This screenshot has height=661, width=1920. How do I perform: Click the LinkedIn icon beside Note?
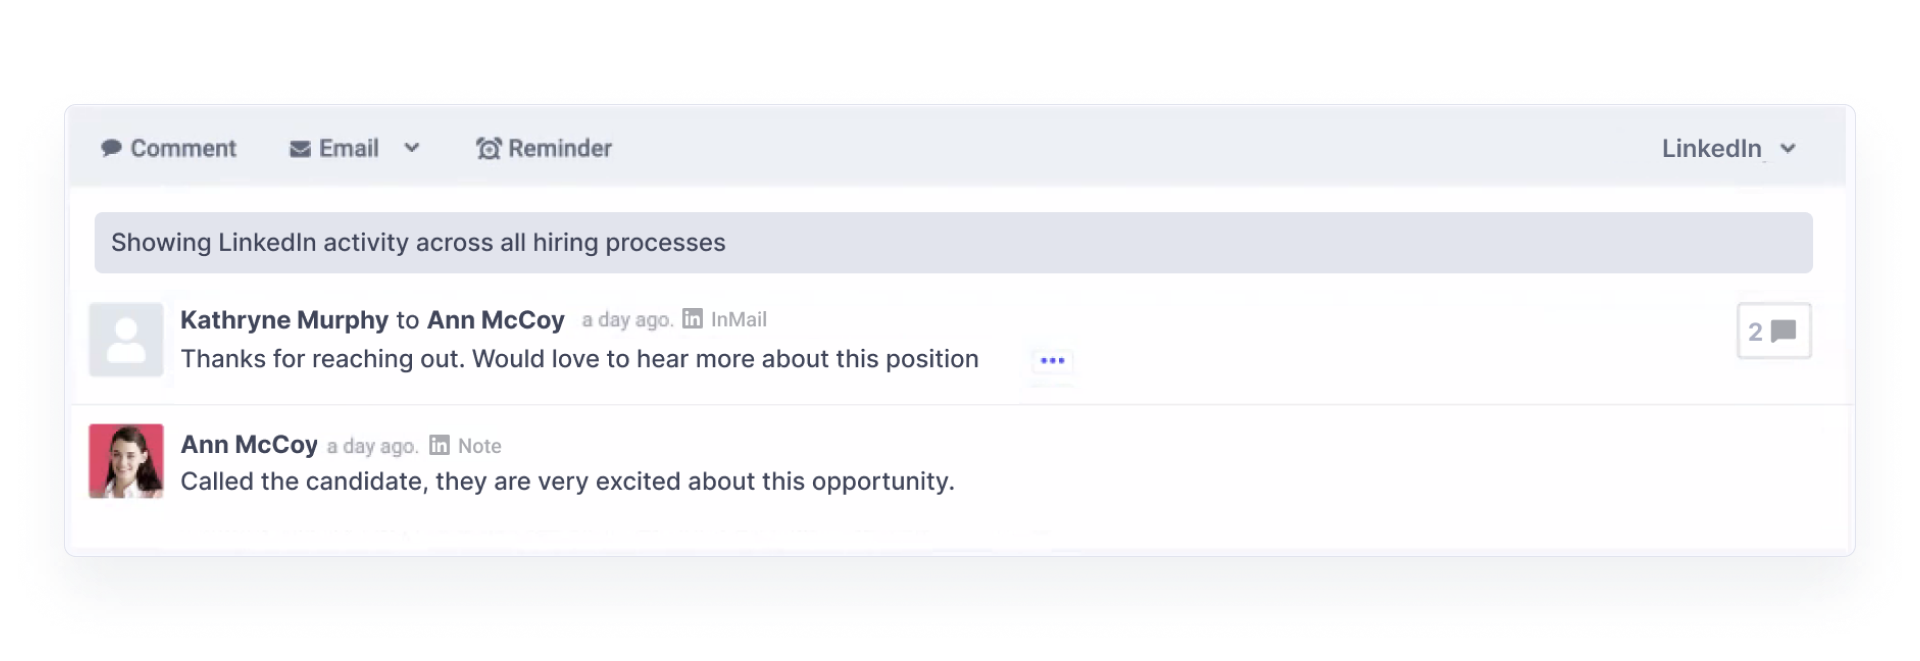(x=439, y=445)
